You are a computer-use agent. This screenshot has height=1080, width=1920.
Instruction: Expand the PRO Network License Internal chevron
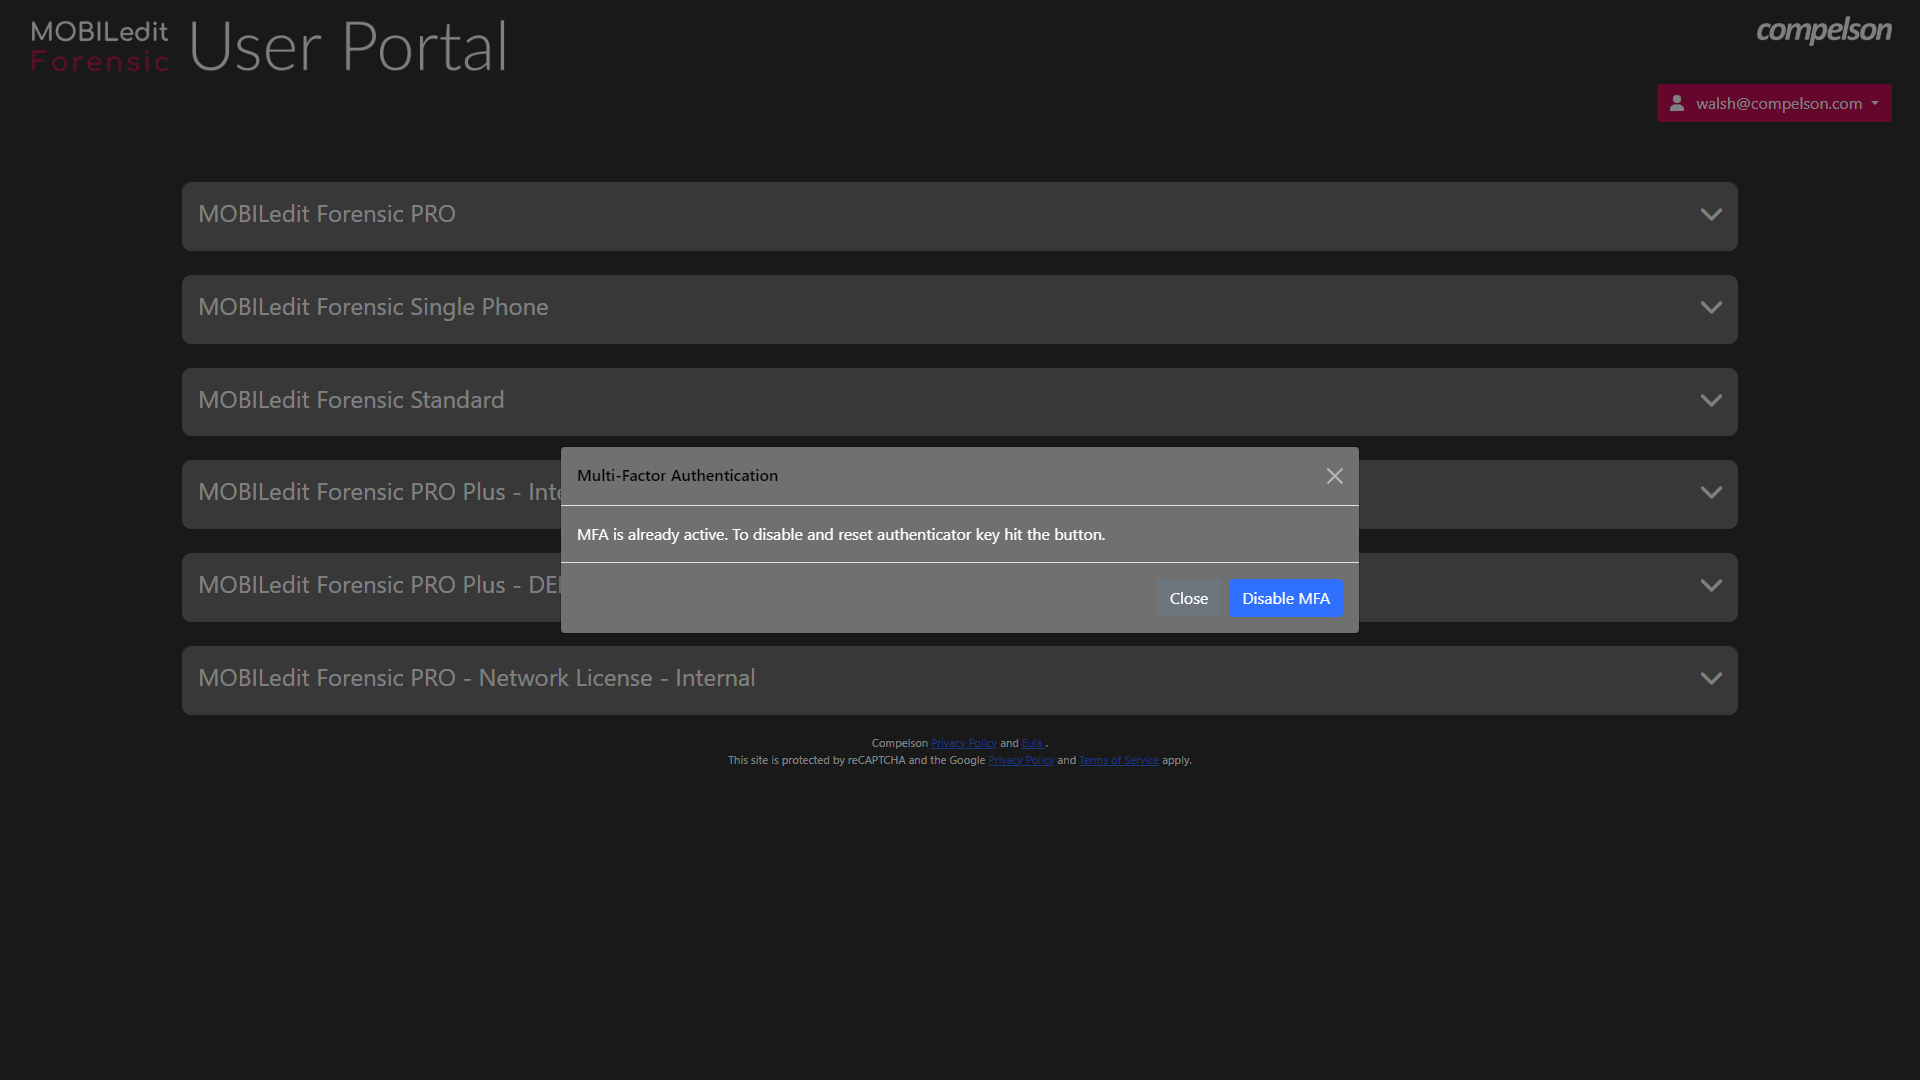(x=1711, y=679)
